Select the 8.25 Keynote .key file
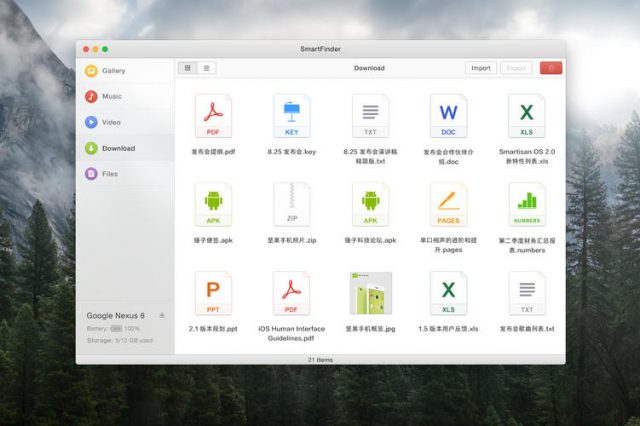The height and width of the screenshot is (426, 640). [292, 117]
